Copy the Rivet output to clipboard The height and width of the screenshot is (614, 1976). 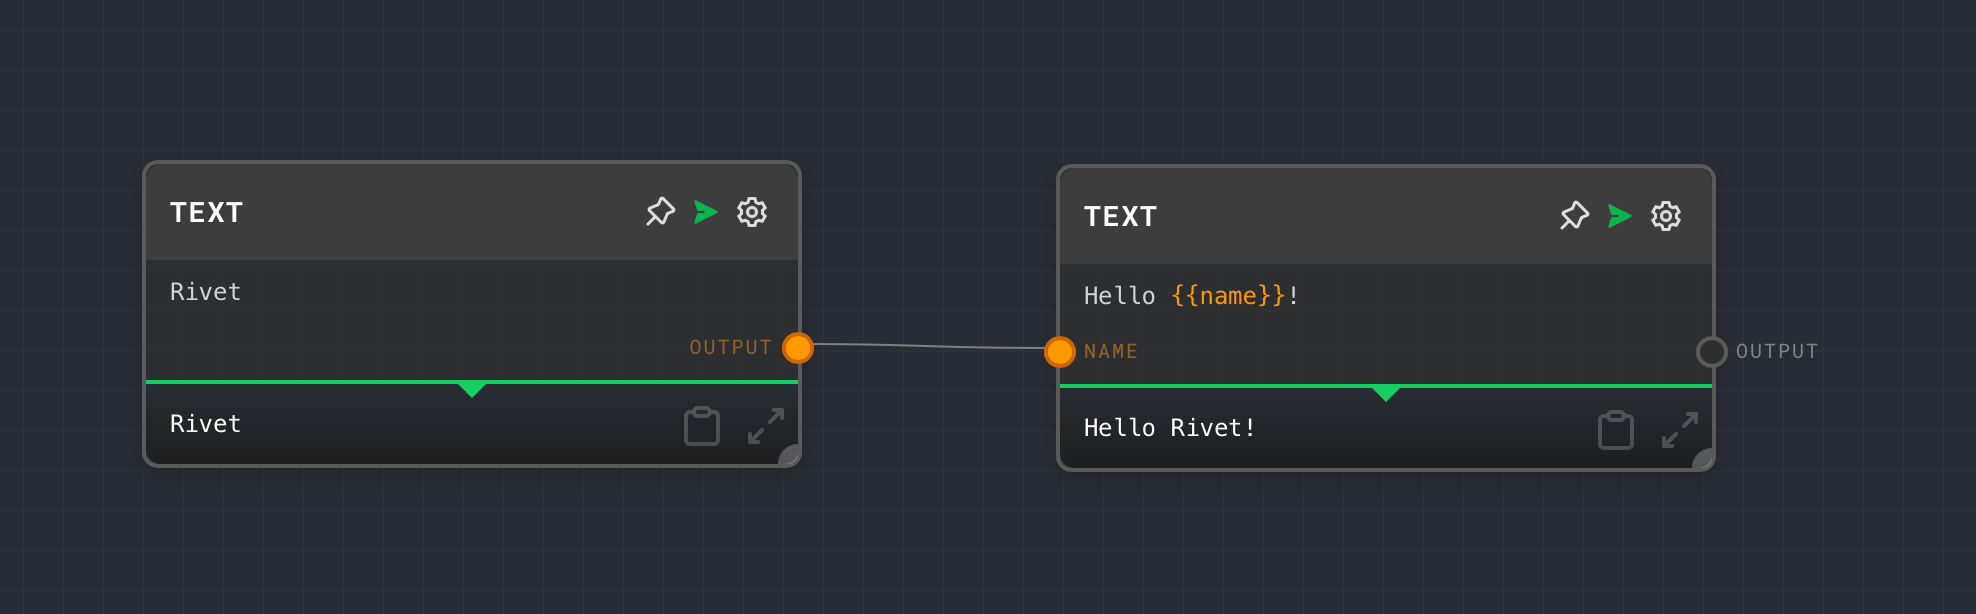pyautogui.click(x=702, y=426)
